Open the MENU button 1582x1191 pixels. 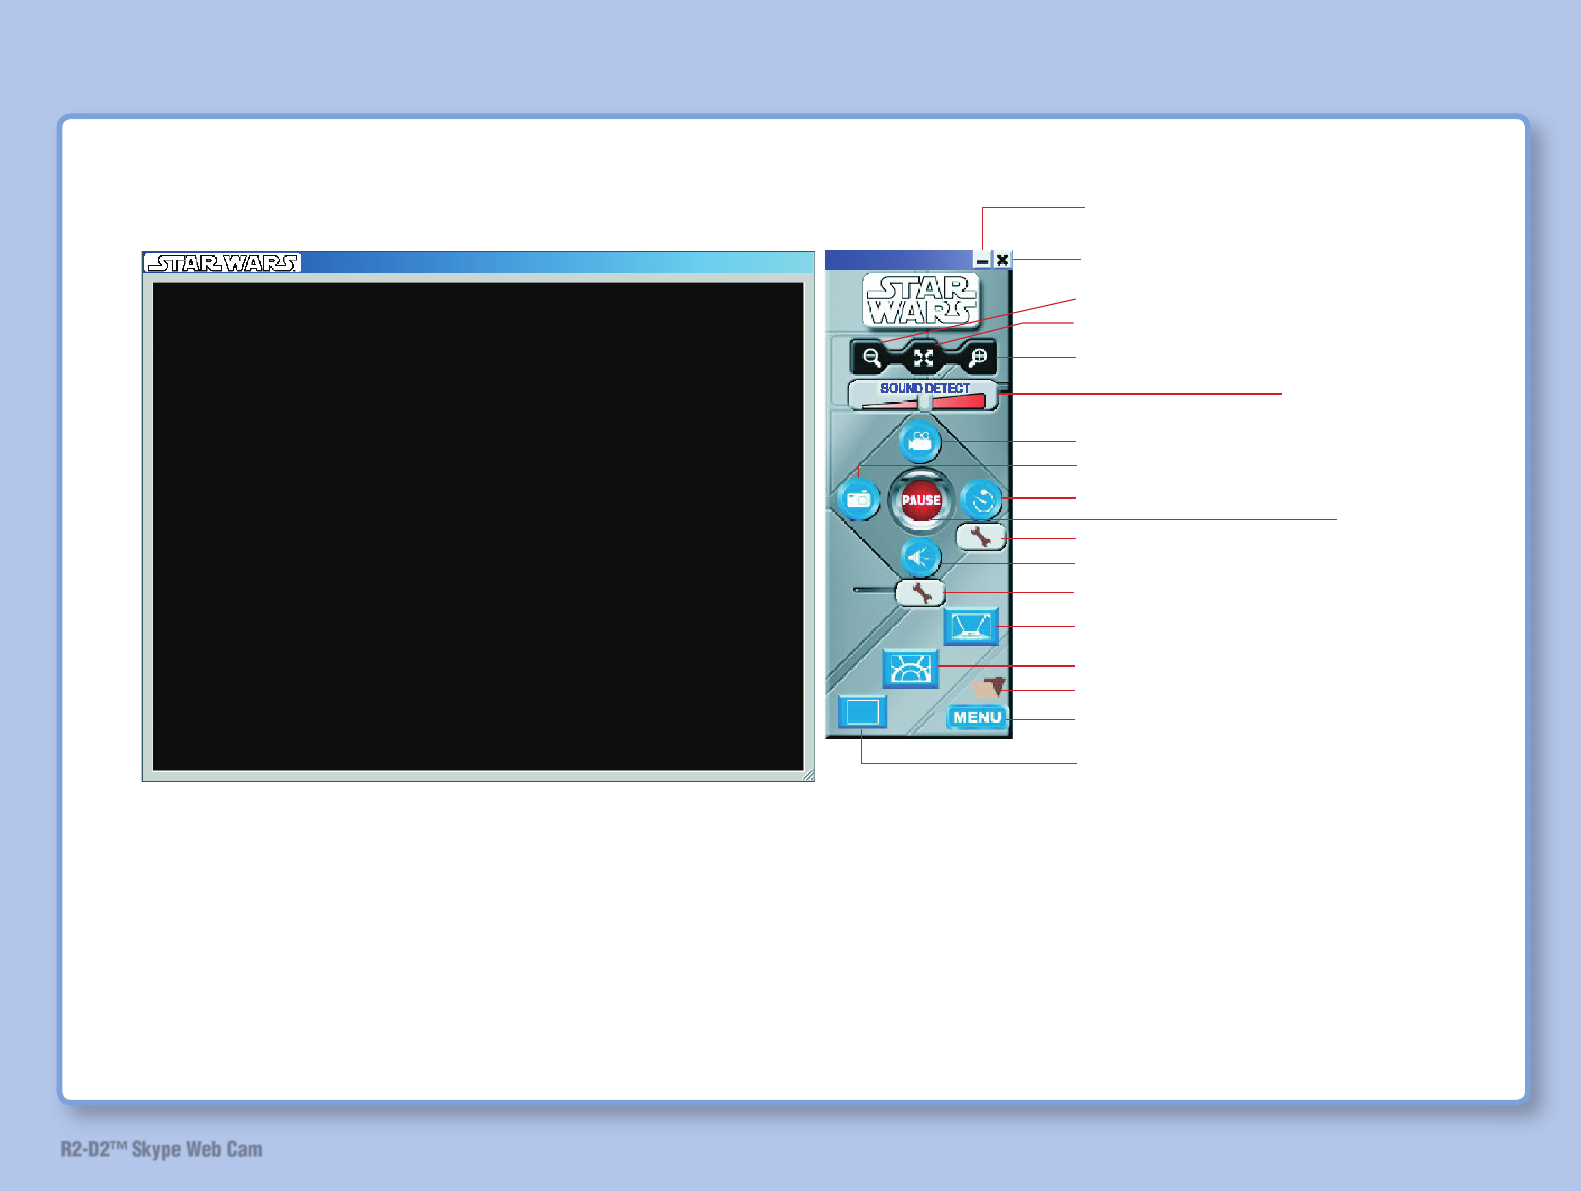[x=977, y=718]
